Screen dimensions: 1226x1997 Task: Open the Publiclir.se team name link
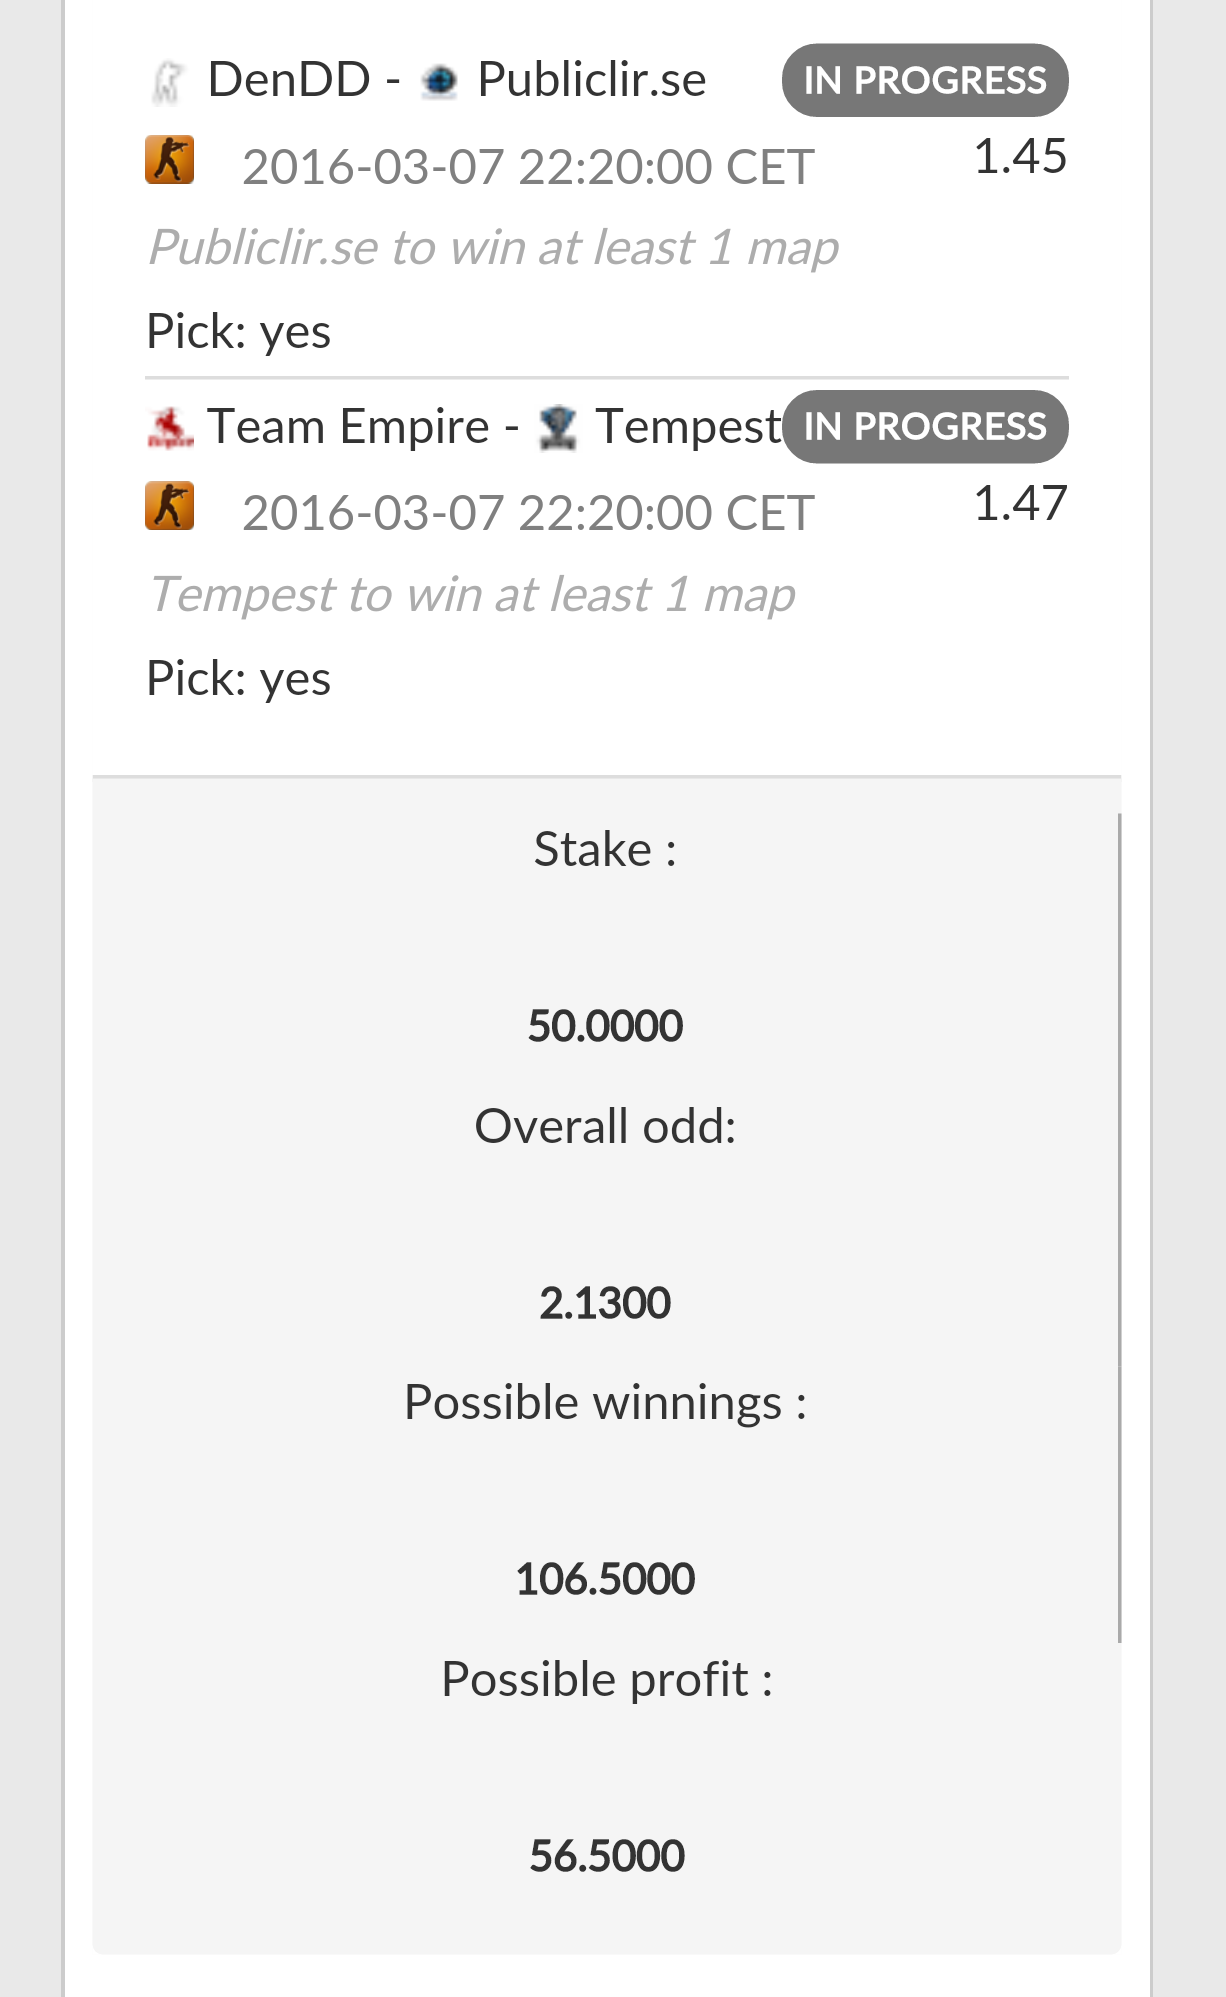point(592,80)
